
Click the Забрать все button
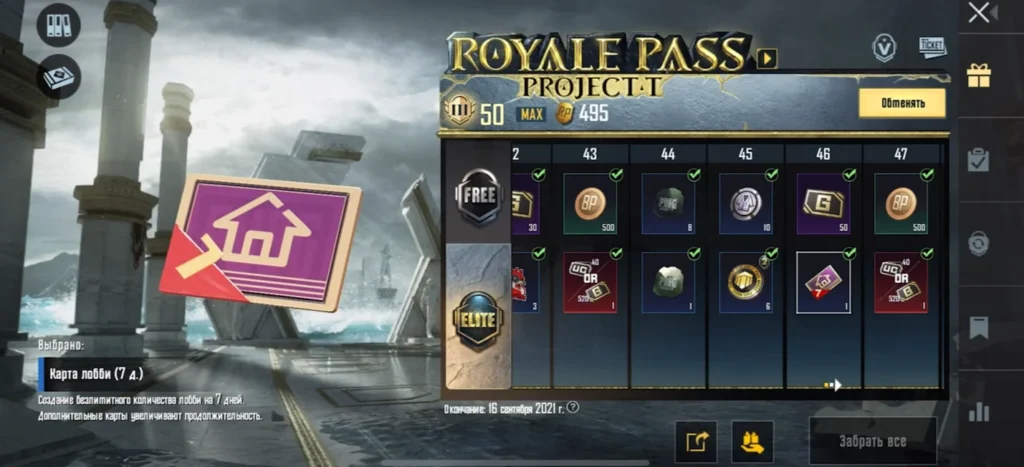[x=872, y=442]
